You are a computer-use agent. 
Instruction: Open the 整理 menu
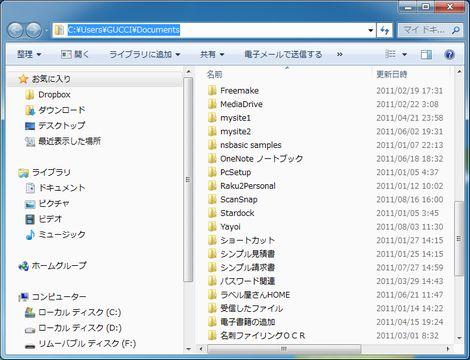29,54
